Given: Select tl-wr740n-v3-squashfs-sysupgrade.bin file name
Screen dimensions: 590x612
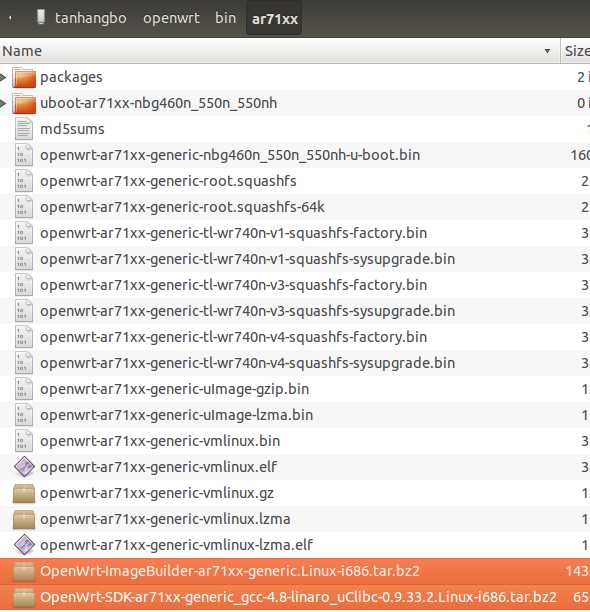Looking at the screenshot, I should coord(248,311).
